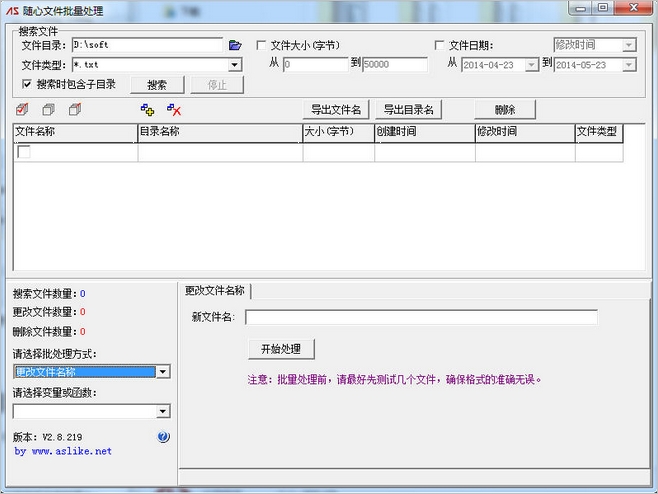The image size is (658, 494).
Task: Click the 开始处理 button
Action: (281, 349)
